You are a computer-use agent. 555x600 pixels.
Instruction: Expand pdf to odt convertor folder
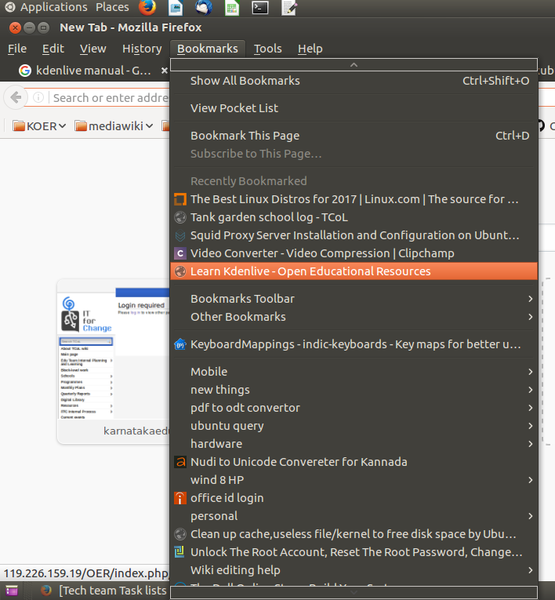click(x=354, y=408)
